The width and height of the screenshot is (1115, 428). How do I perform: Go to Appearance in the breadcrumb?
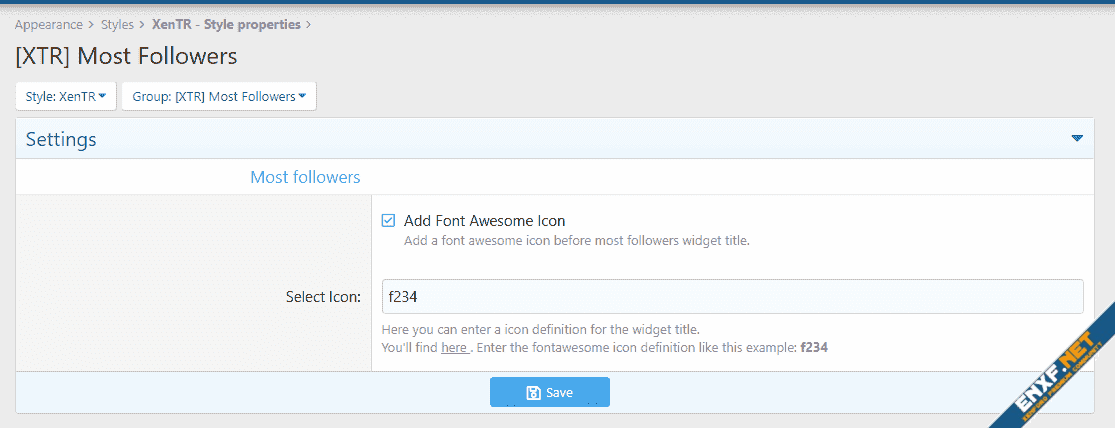click(48, 24)
